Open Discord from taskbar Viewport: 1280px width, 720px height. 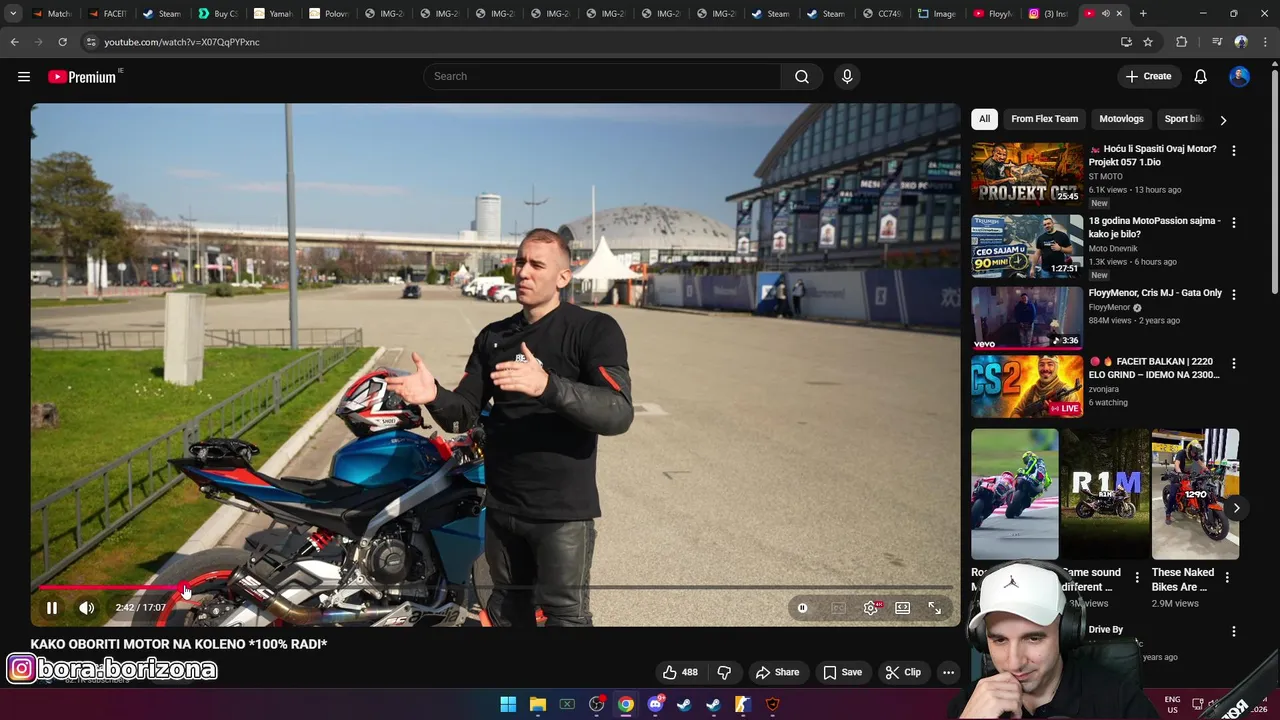655,705
